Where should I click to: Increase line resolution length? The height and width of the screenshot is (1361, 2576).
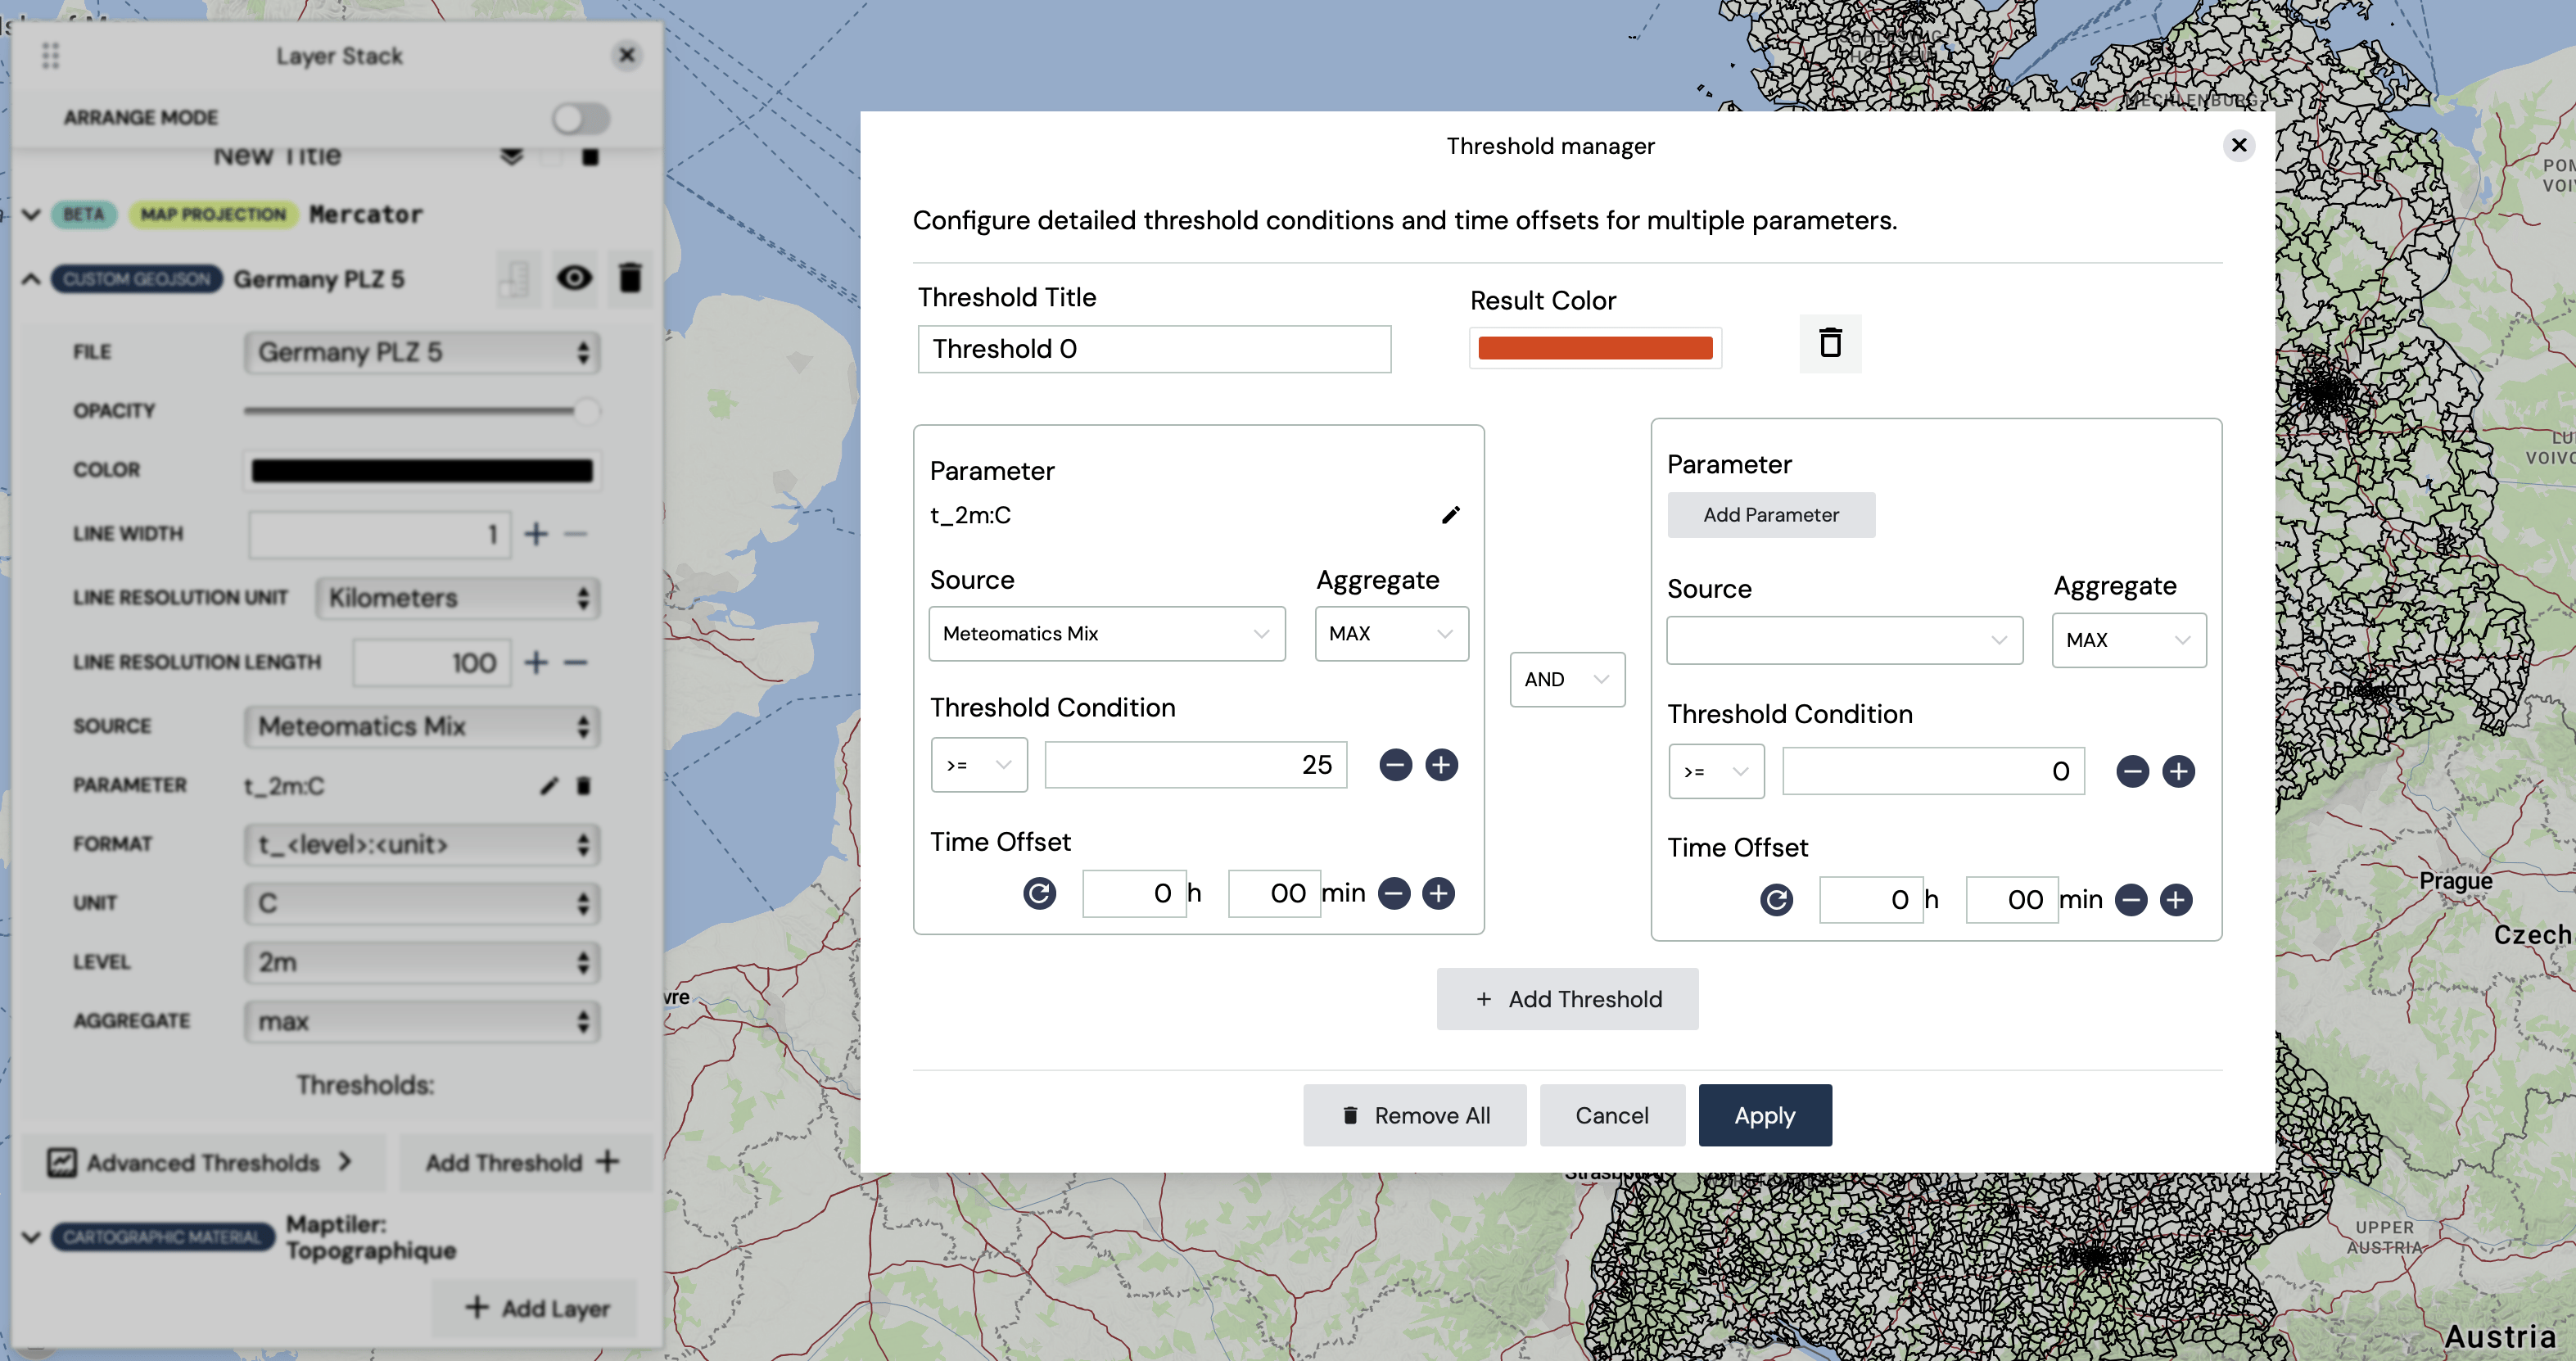point(536,662)
